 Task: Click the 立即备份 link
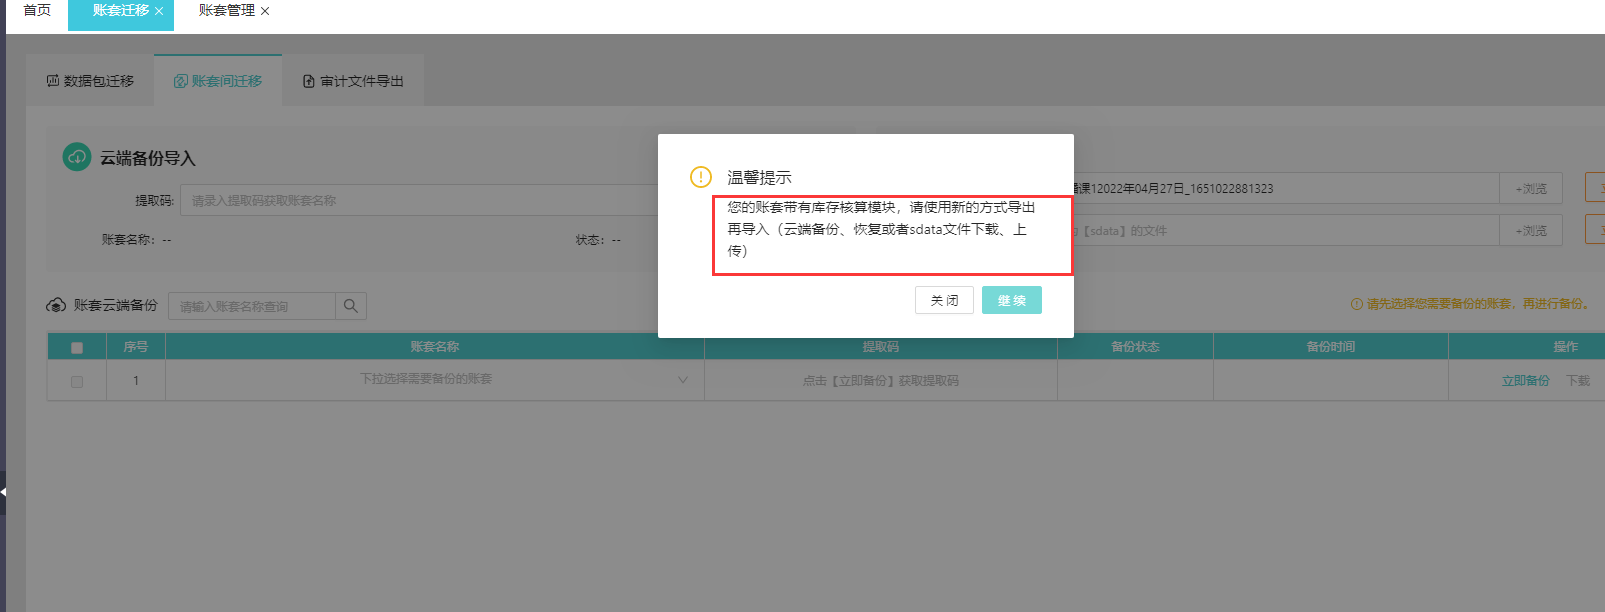(1526, 381)
